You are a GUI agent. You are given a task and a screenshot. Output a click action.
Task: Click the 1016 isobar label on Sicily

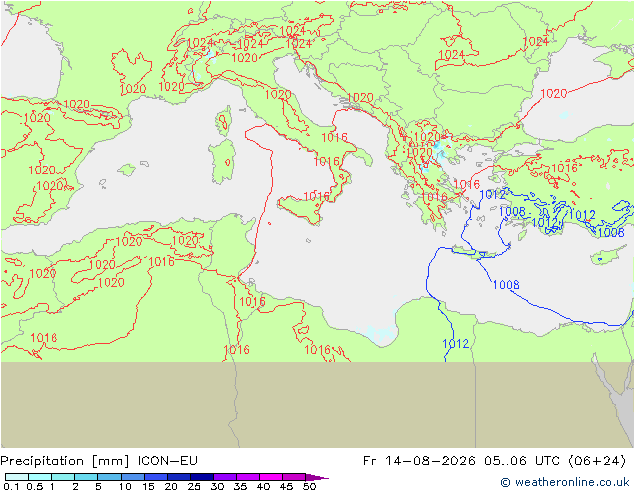click(317, 196)
